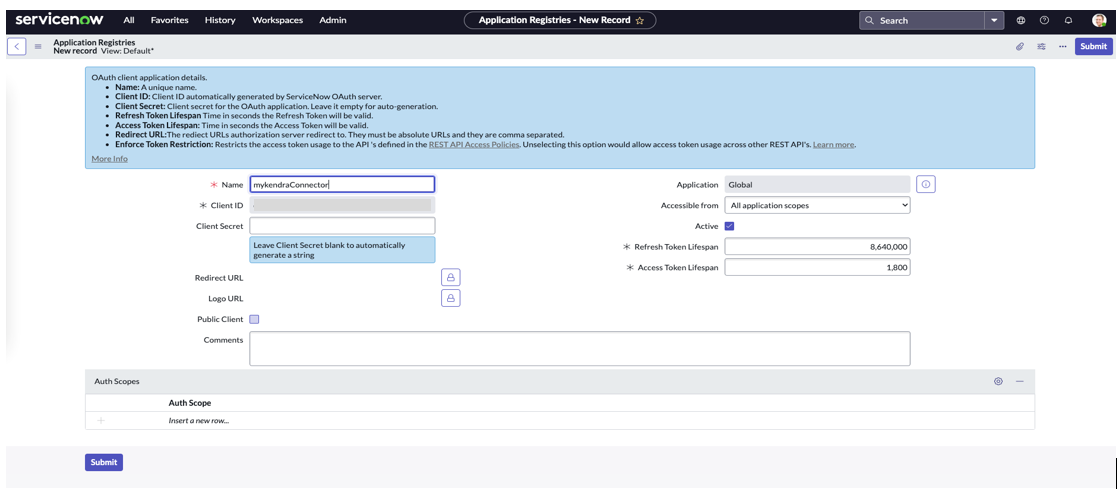Click the Comments text area
1118x500 pixels.
(x=580, y=349)
